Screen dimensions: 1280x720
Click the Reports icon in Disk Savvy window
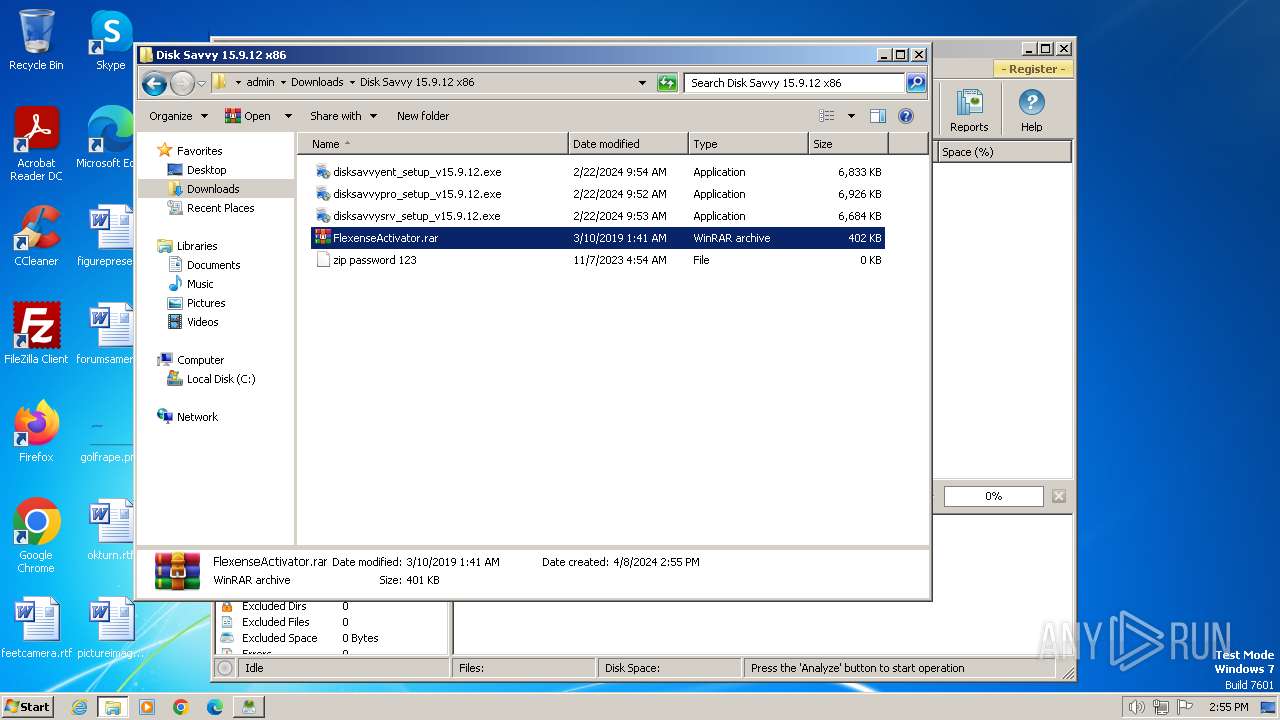click(x=969, y=110)
